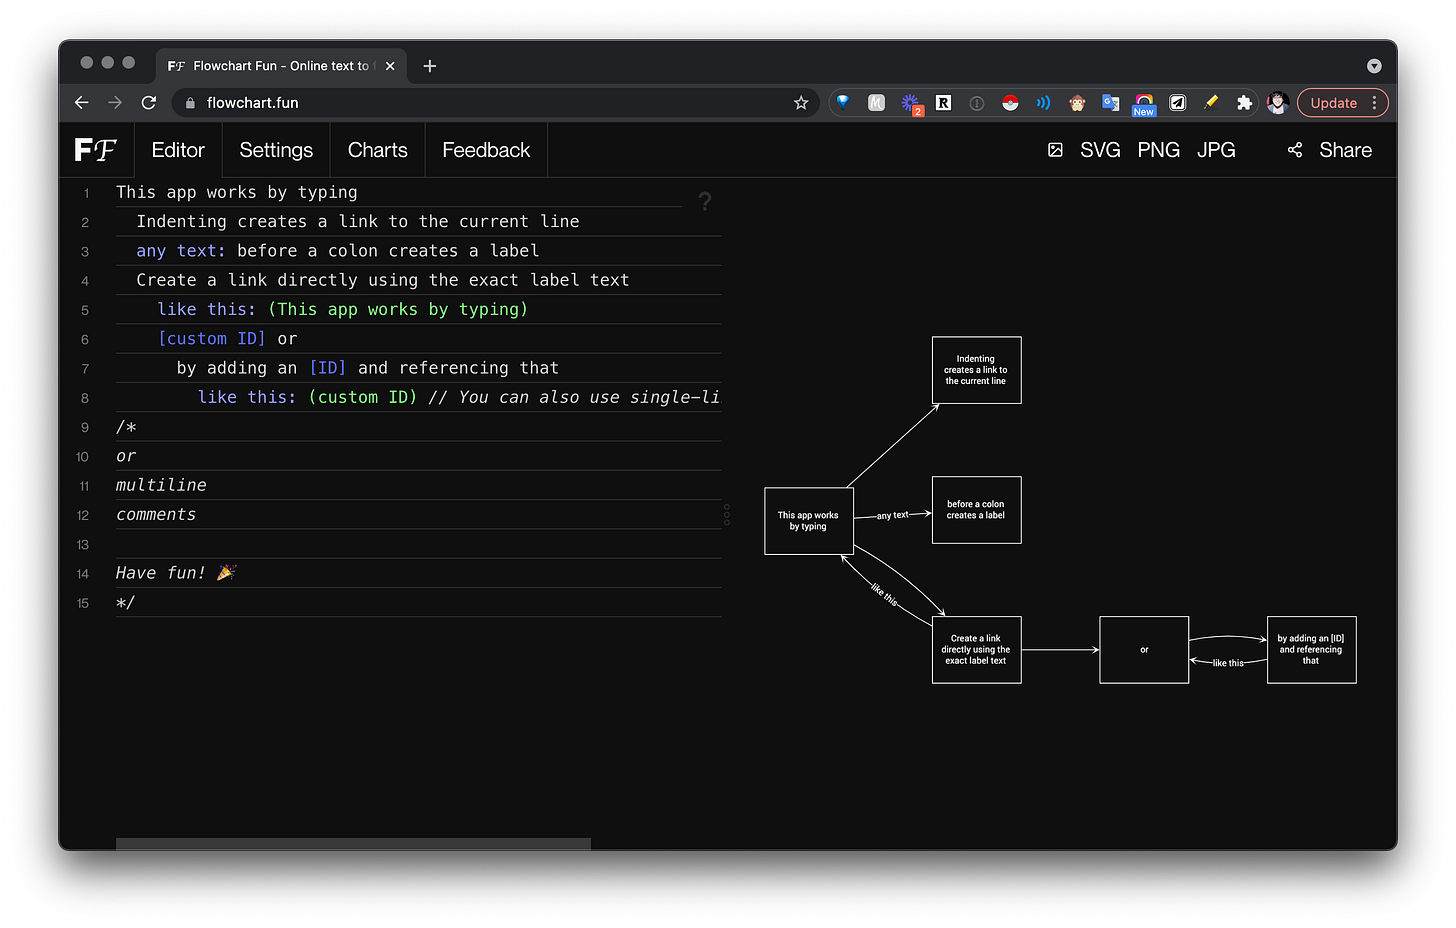1456x928 pixels.
Task: Export the chart as JPG
Action: [x=1216, y=150]
